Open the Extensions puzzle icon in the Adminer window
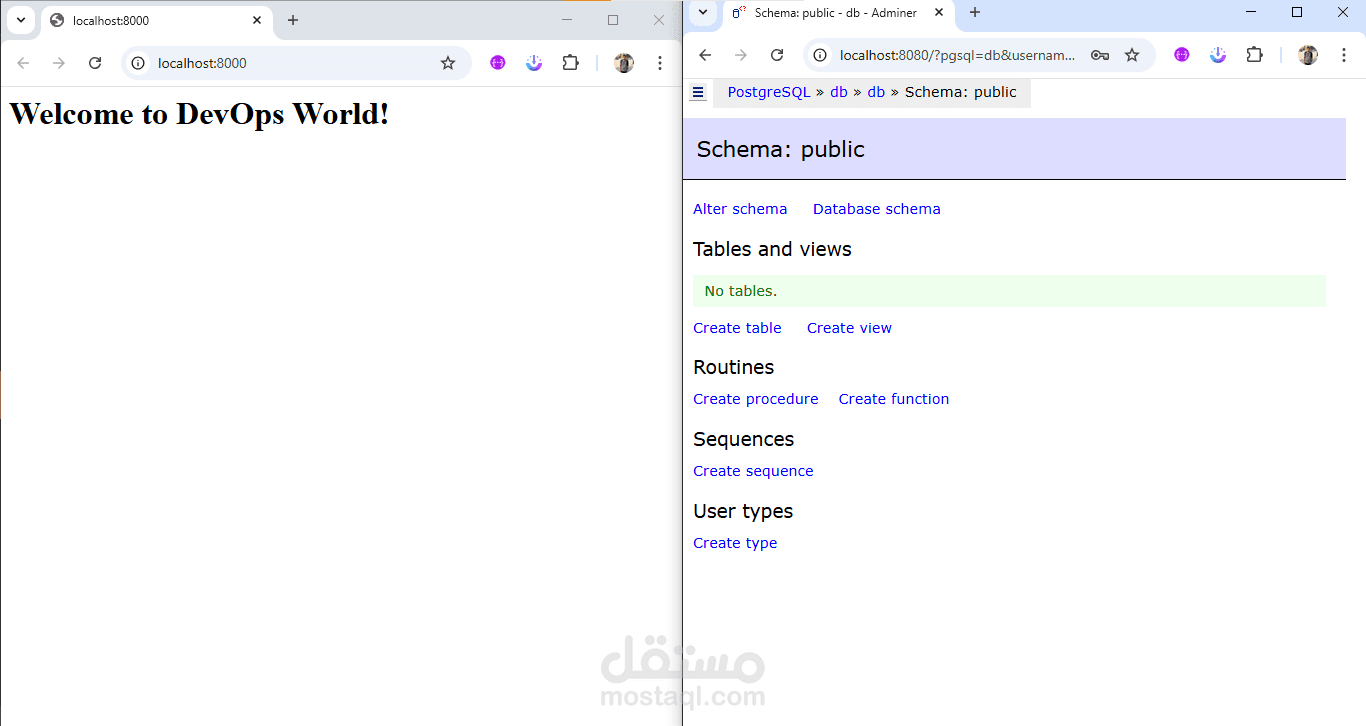 point(1254,55)
